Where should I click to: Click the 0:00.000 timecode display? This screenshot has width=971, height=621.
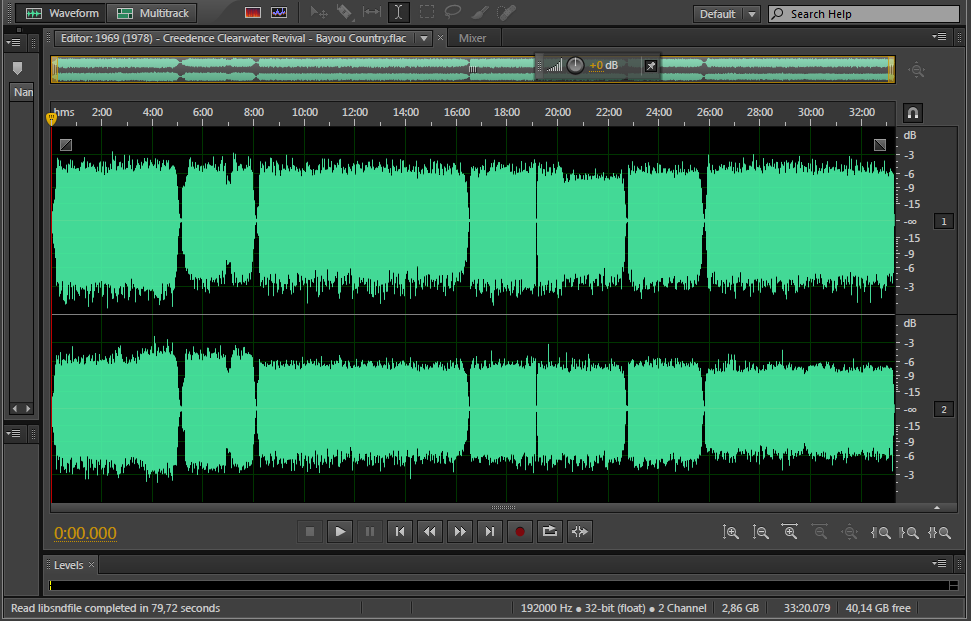pos(85,533)
